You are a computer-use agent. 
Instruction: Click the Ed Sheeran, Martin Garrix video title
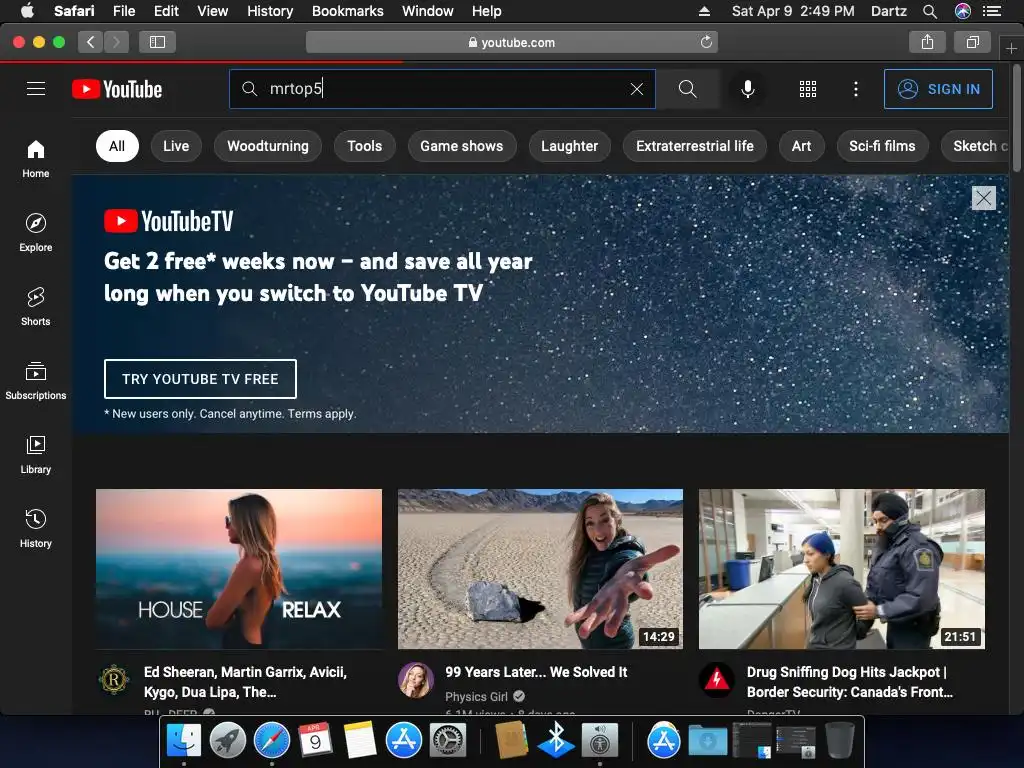pos(246,682)
